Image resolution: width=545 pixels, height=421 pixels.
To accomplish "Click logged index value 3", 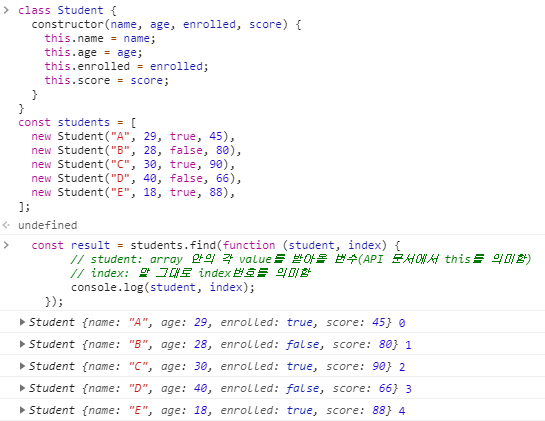I will (x=408, y=389).
